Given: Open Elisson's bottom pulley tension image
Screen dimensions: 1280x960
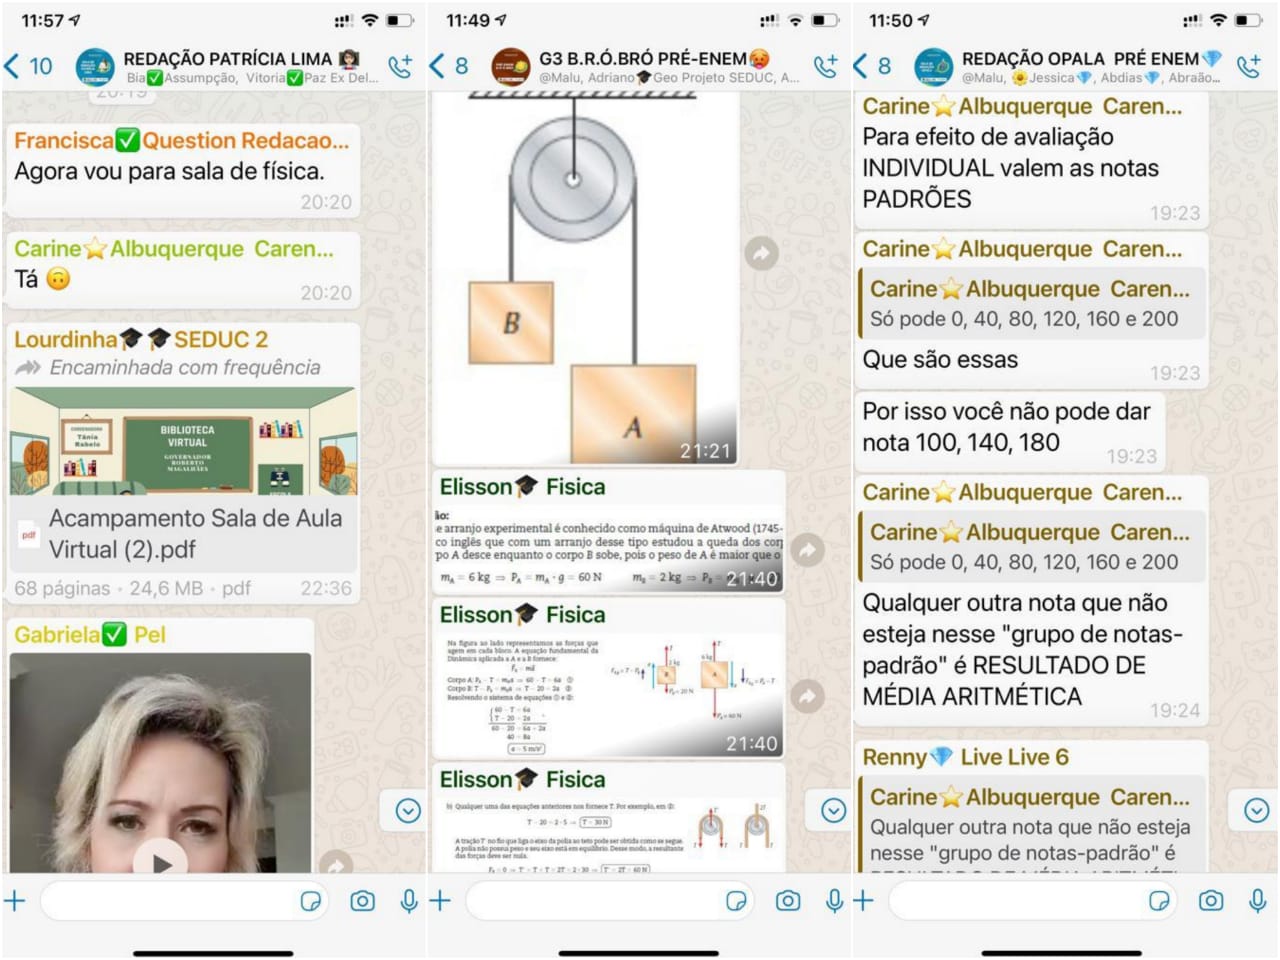Looking at the screenshot, I should click(608, 836).
